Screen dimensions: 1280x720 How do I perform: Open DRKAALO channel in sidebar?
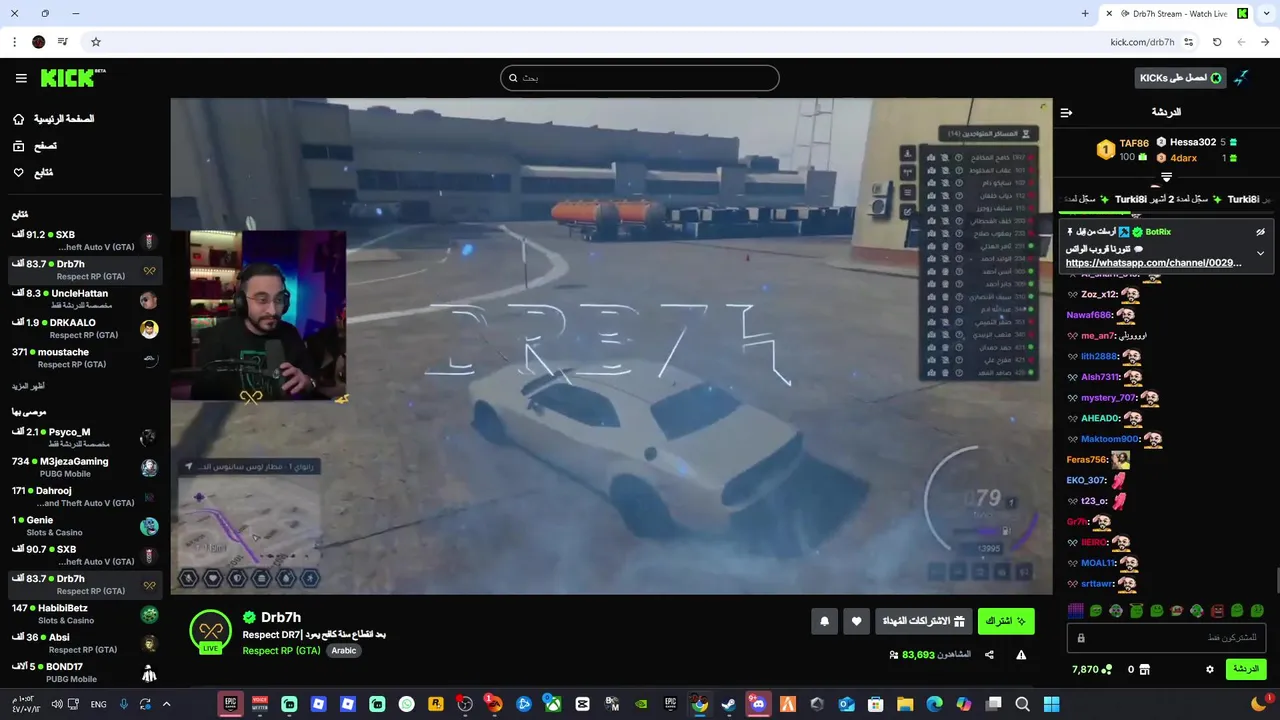tap(85, 329)
